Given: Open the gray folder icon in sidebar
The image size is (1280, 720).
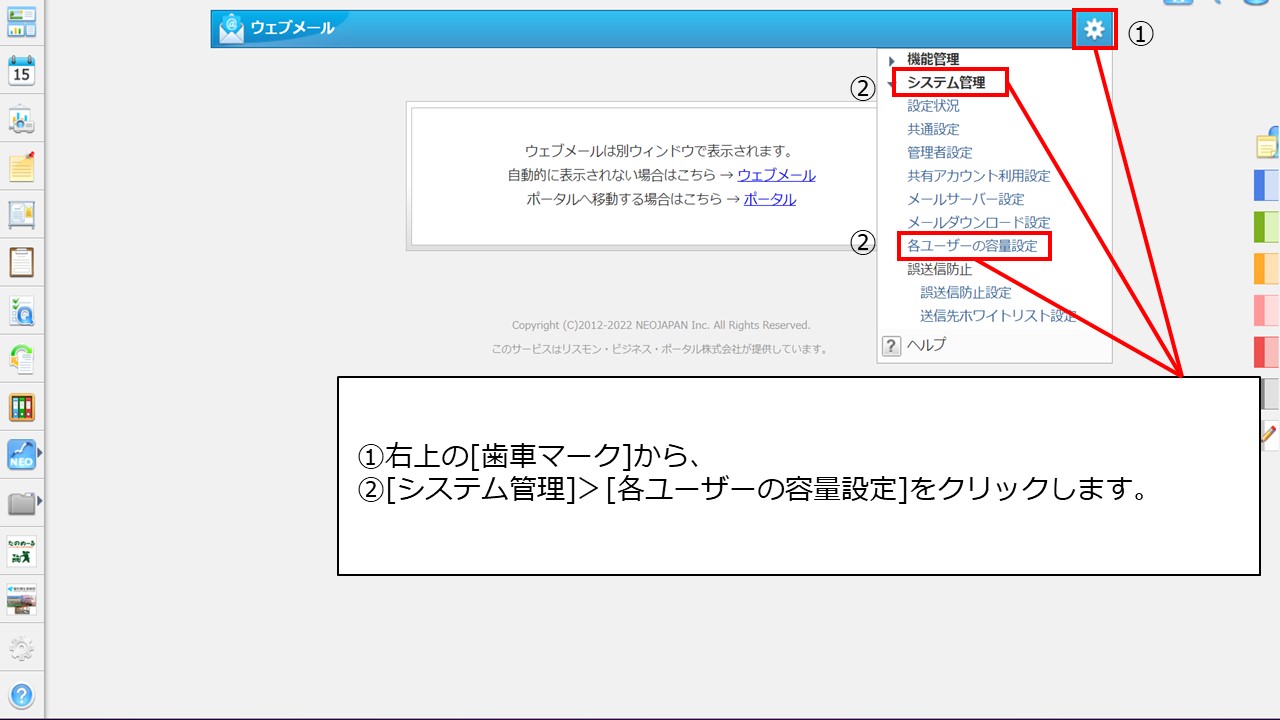Looking at the screenshot, I should tap(21, 503).
